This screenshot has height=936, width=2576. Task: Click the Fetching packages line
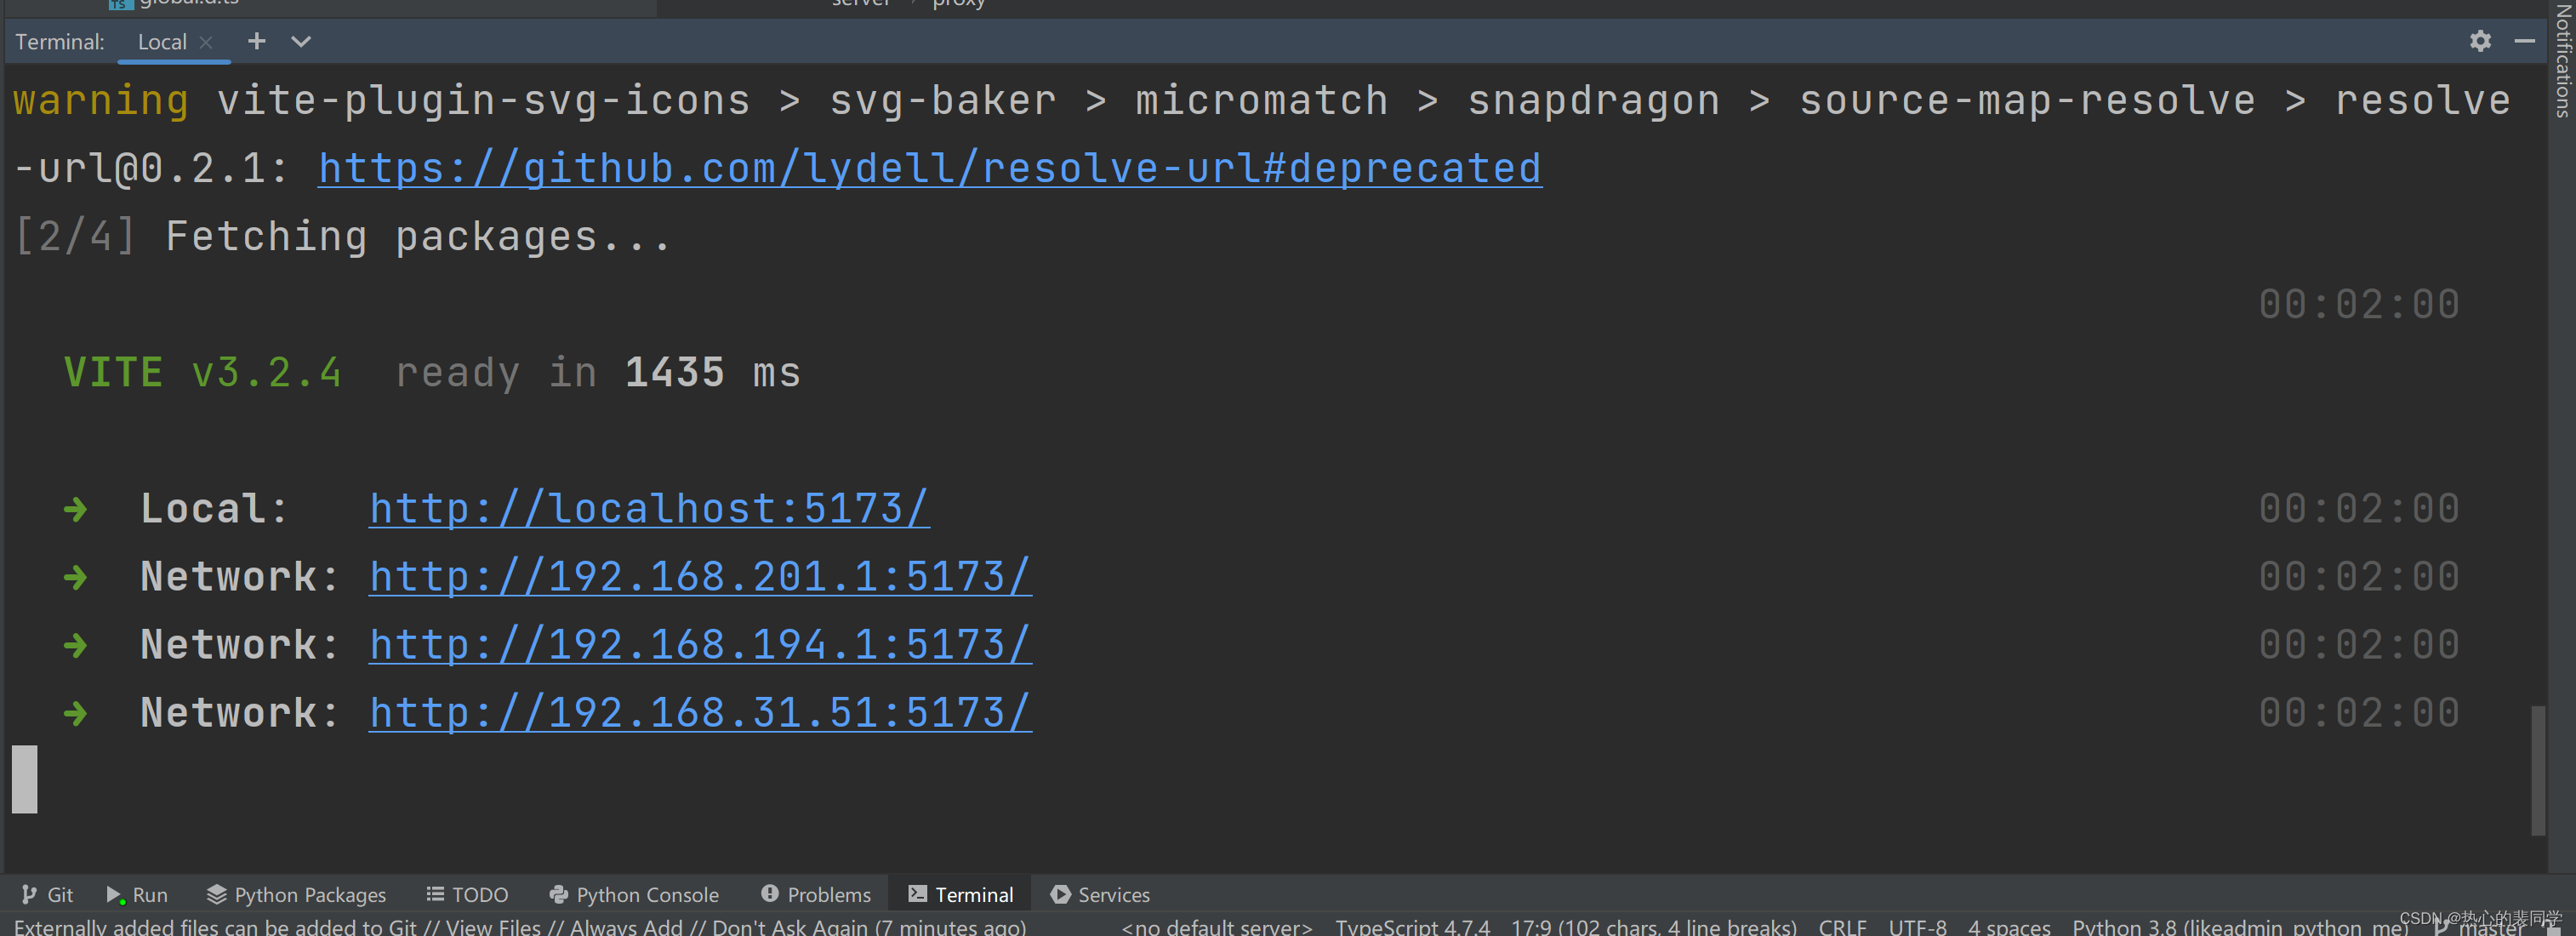point(342,237)
